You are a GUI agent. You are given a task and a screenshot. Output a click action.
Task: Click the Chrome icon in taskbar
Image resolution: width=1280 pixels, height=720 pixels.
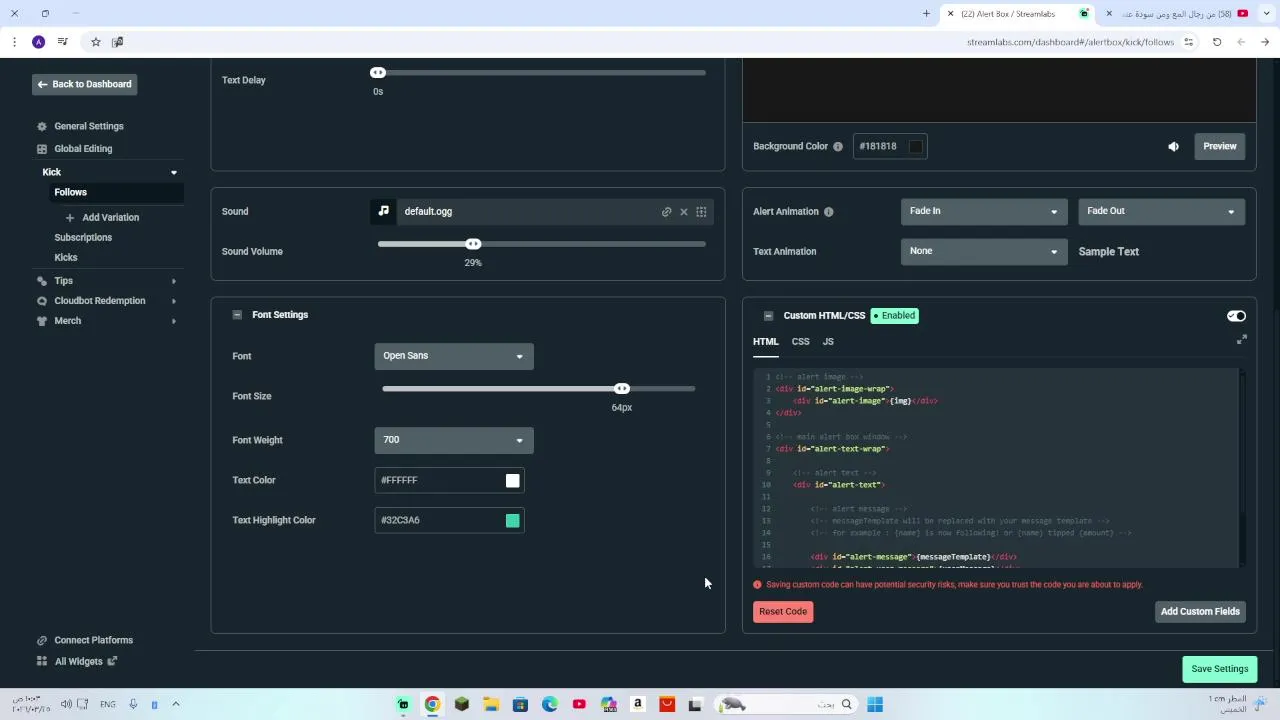432,704
